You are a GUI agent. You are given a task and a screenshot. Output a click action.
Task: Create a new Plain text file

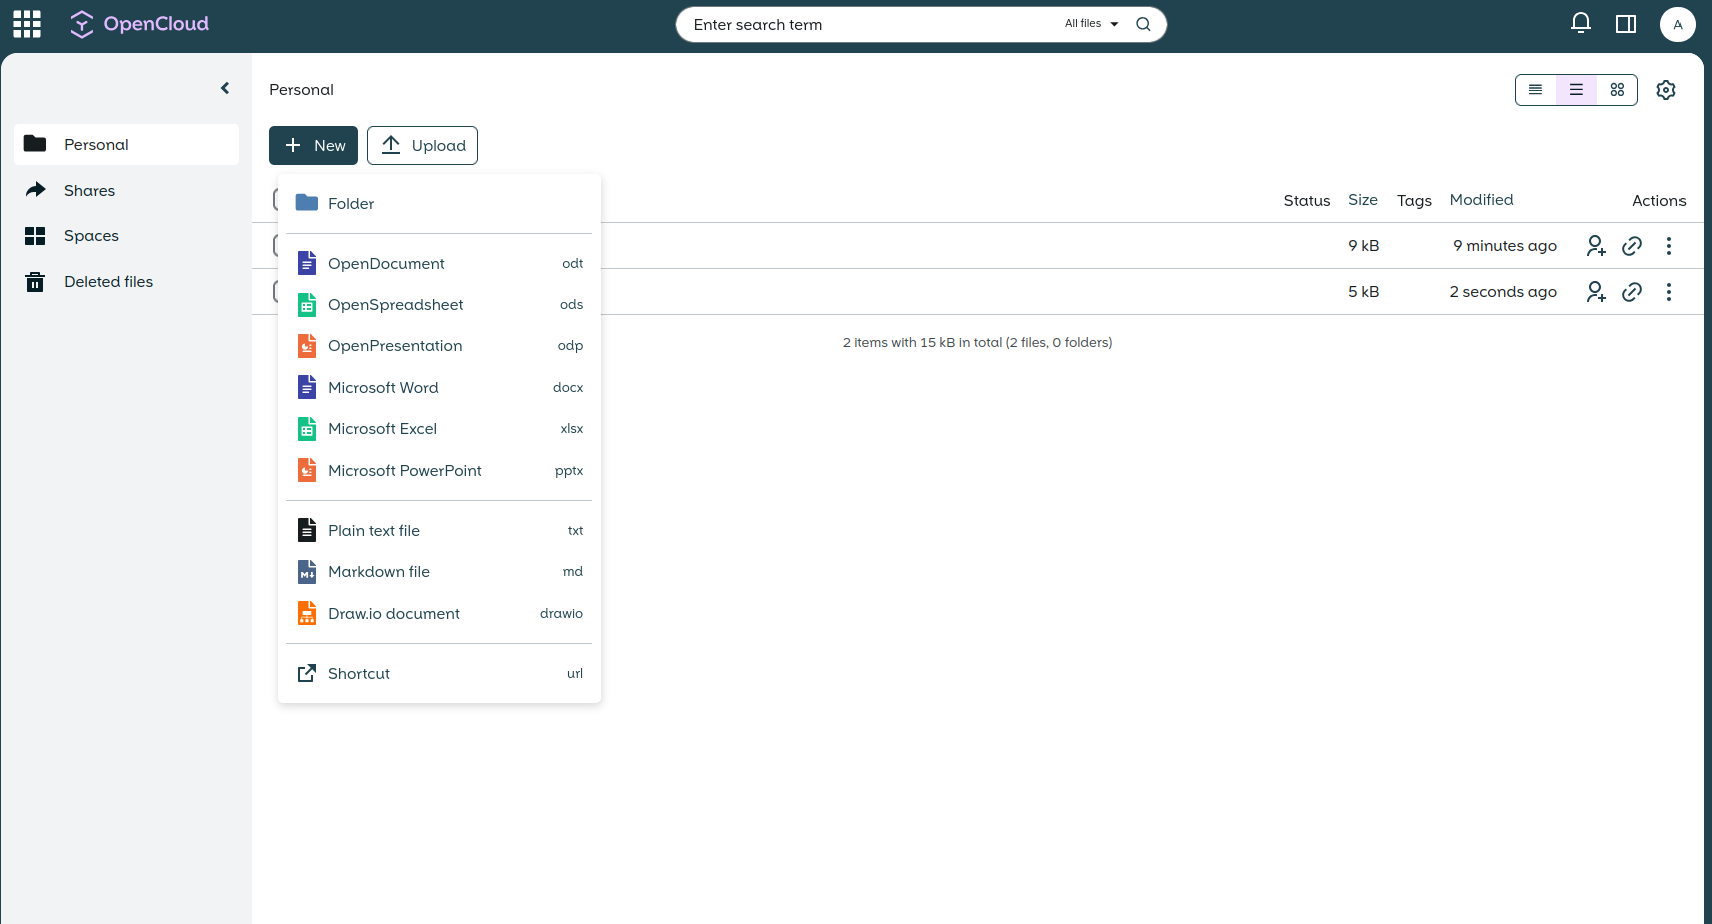[439, 530]
